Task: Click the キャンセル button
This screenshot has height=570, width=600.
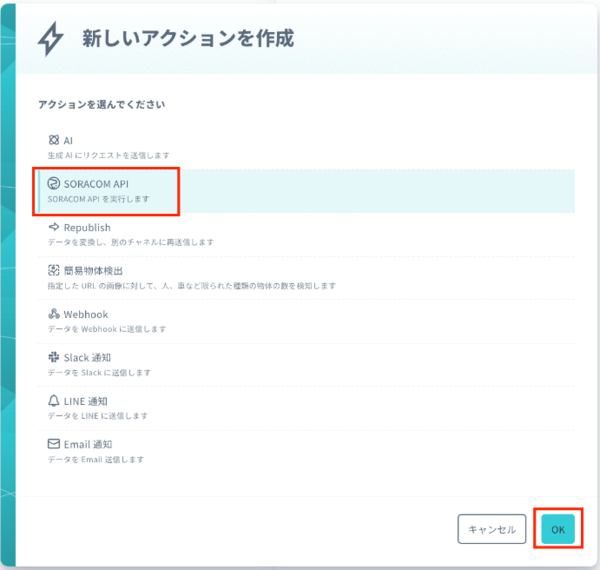Action: tap(492, 529)
